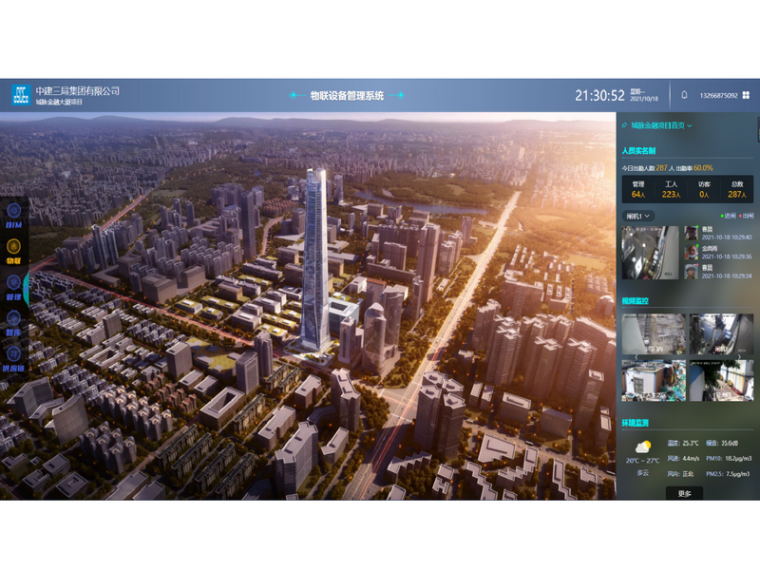Open the bottom sidebar module icon
The width and height of the screenshot is (760, 570).
(14, 354)
